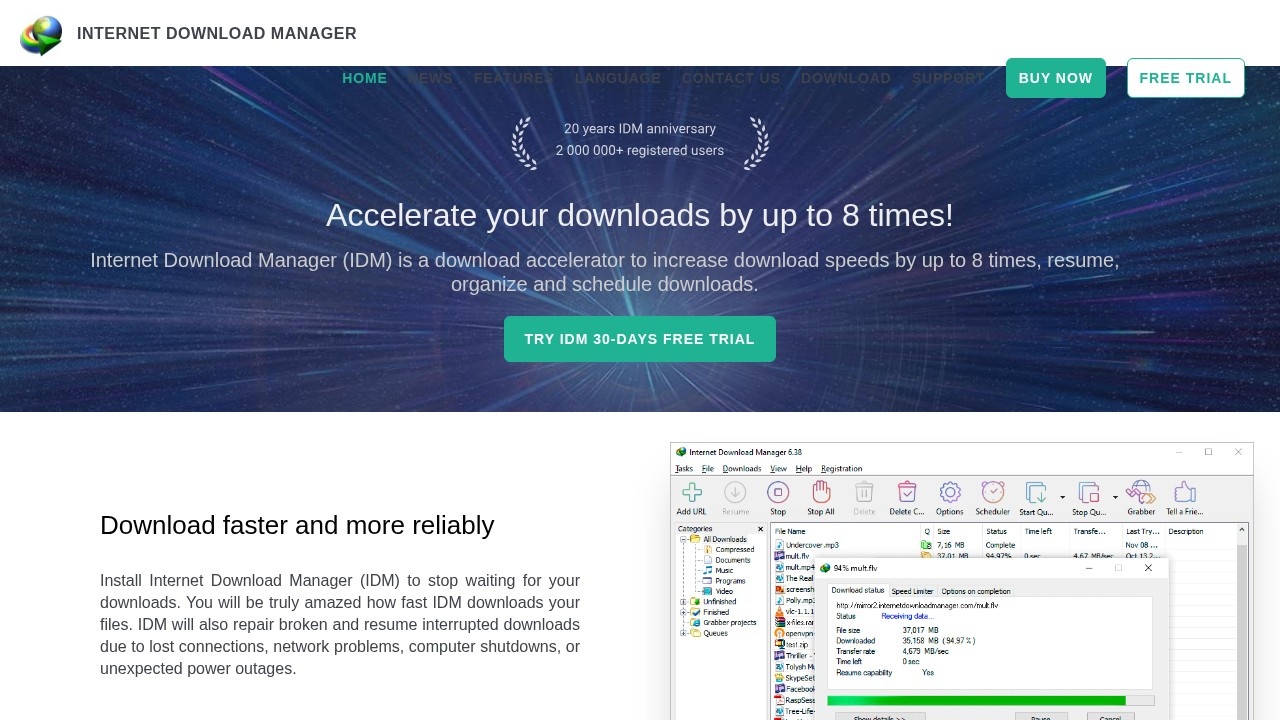
Task: Expand the Unfinished category node
Action: click(682, 601)
